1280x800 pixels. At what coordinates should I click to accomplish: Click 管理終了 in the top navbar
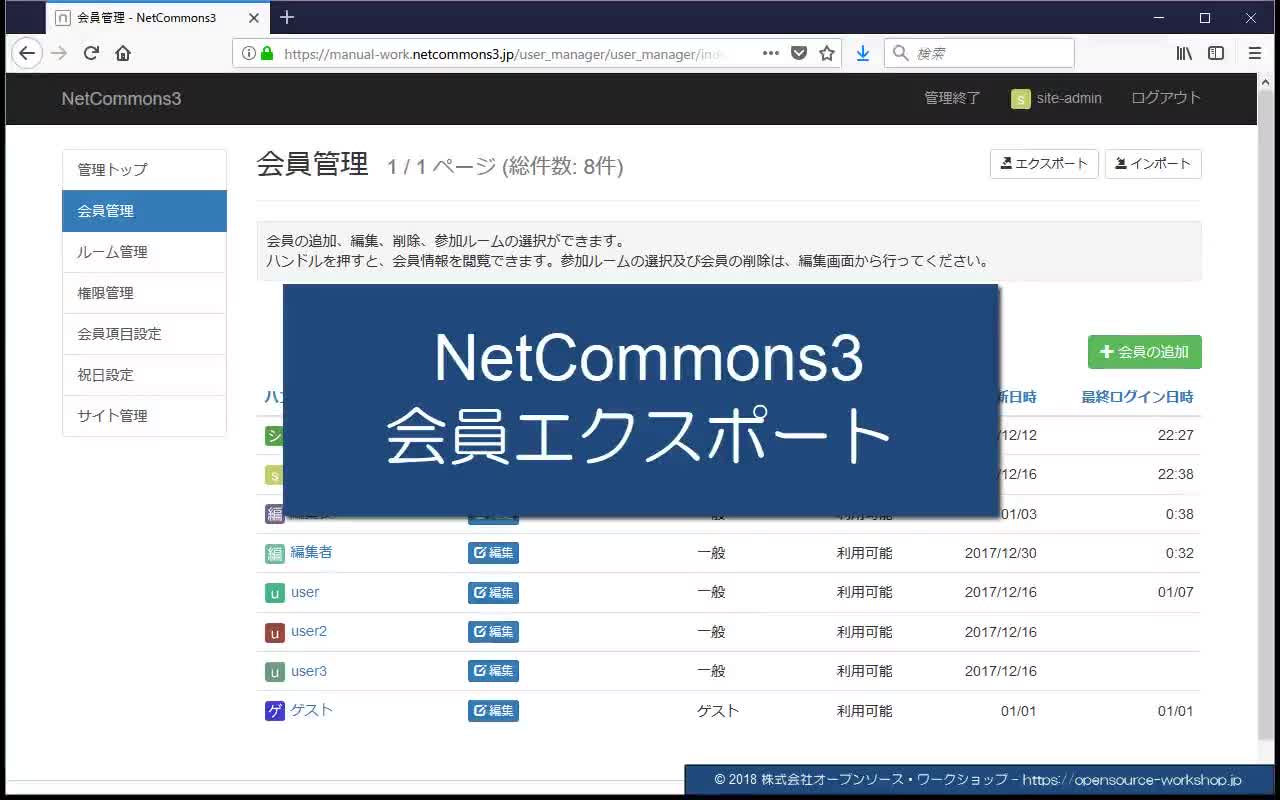[952, 98]
